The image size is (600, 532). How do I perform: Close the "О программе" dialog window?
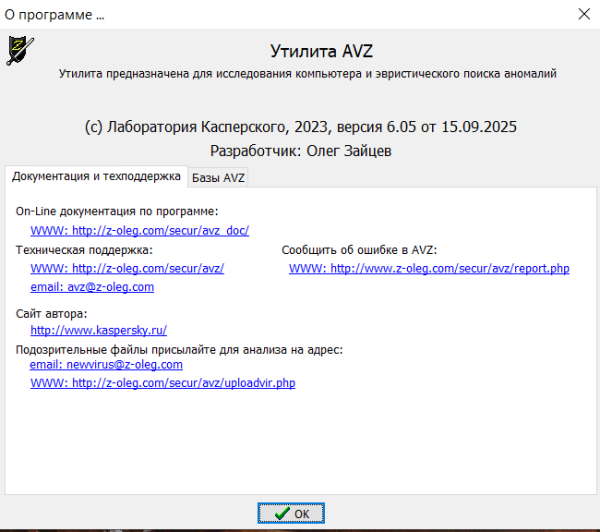click(x=584, y=14)
